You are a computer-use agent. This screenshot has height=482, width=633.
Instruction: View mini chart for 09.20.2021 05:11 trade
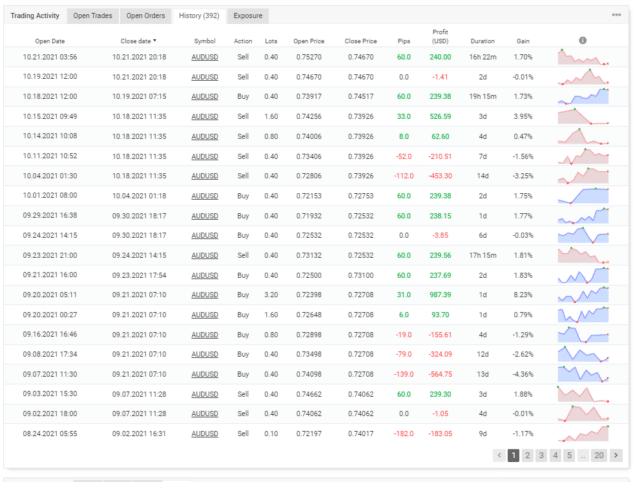pyautogui.click(x=583, y=295)
